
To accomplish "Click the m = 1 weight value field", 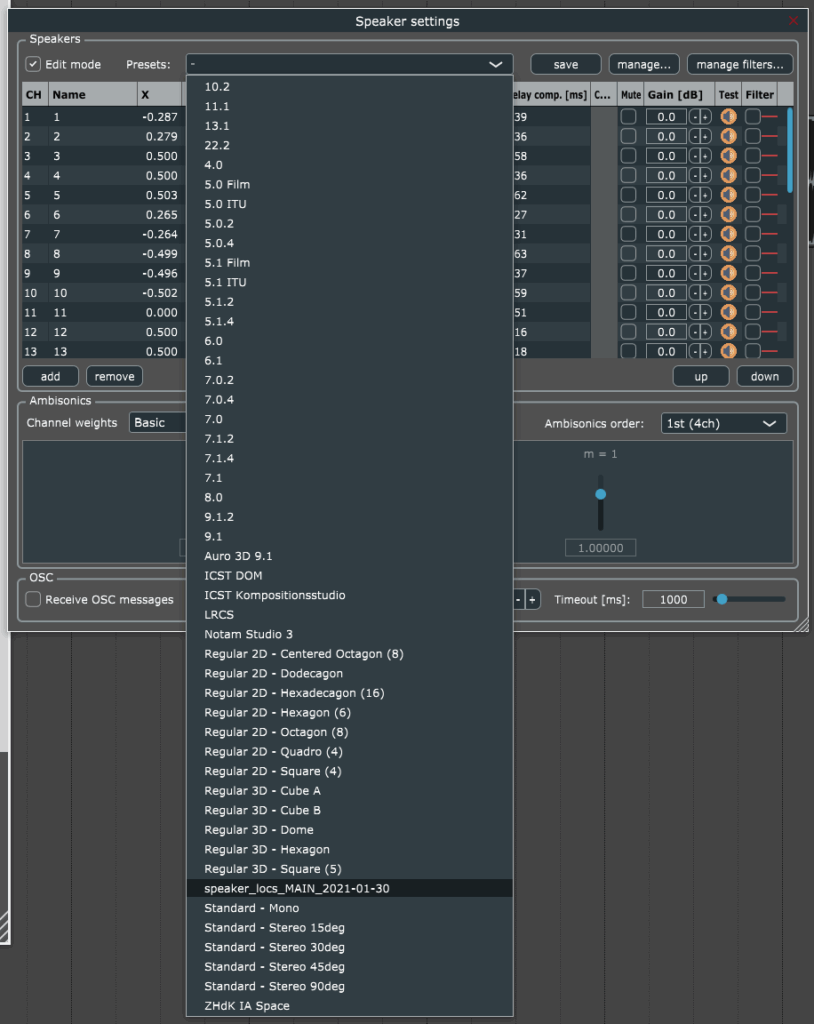I will (600, 548).
